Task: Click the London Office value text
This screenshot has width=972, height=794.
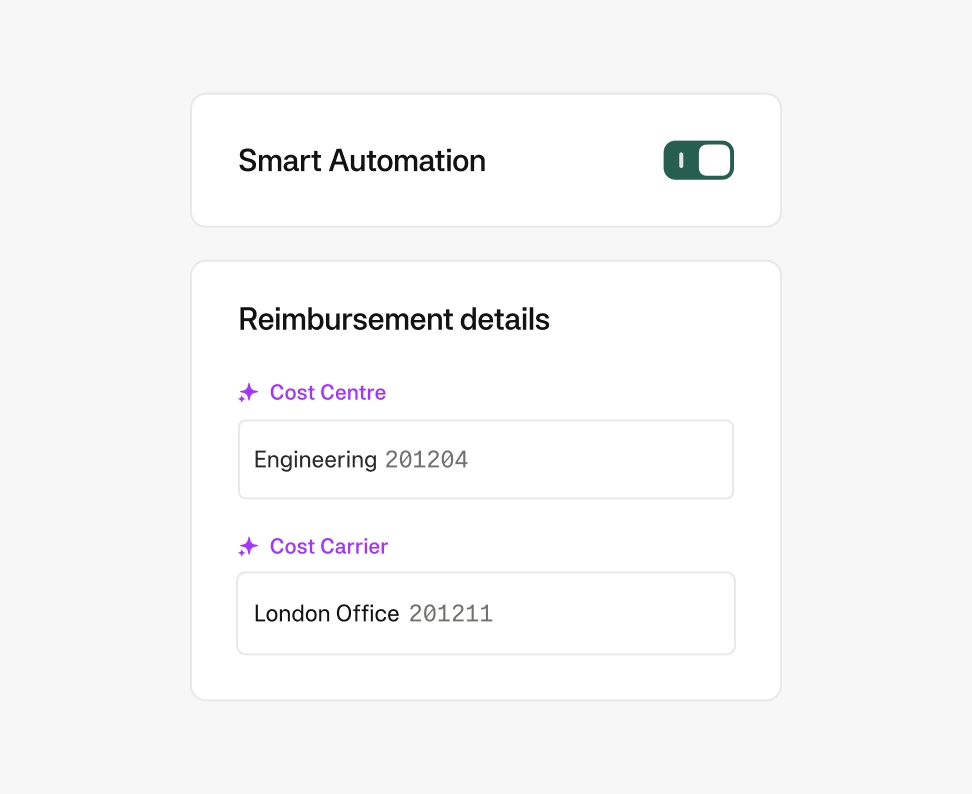Action: click(326, 614)
